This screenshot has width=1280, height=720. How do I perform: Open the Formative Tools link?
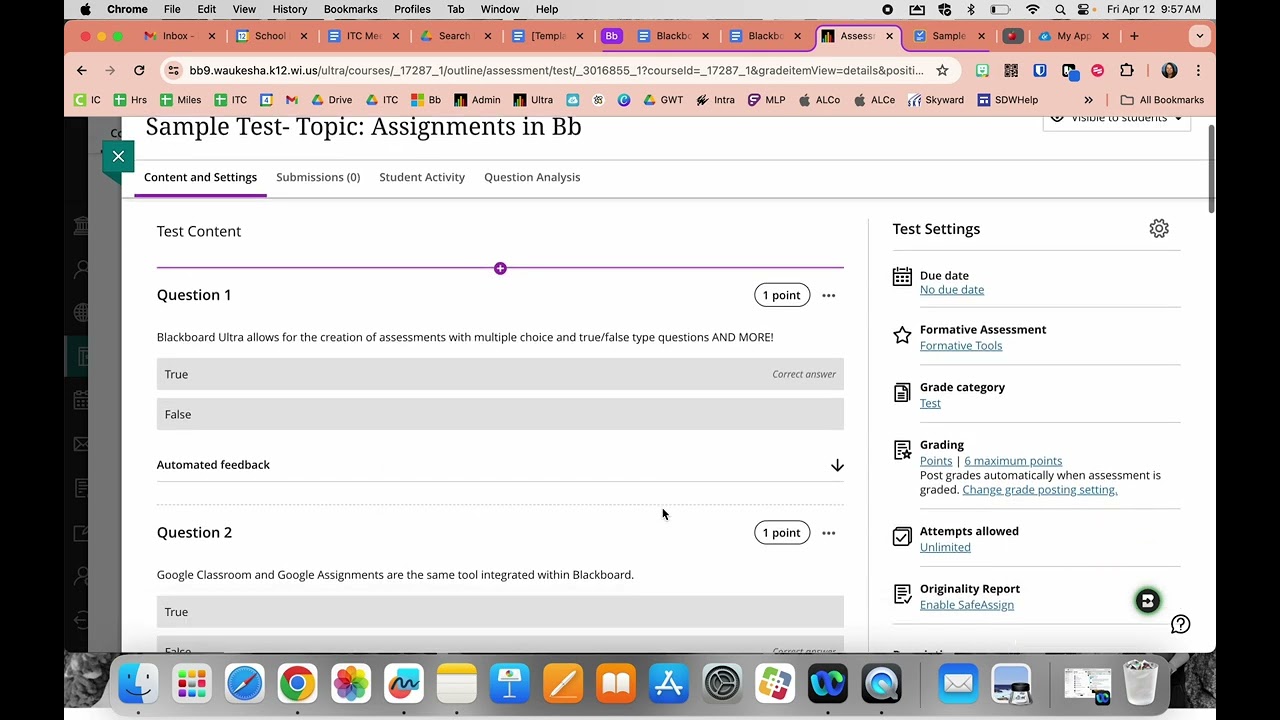point(961,346)
